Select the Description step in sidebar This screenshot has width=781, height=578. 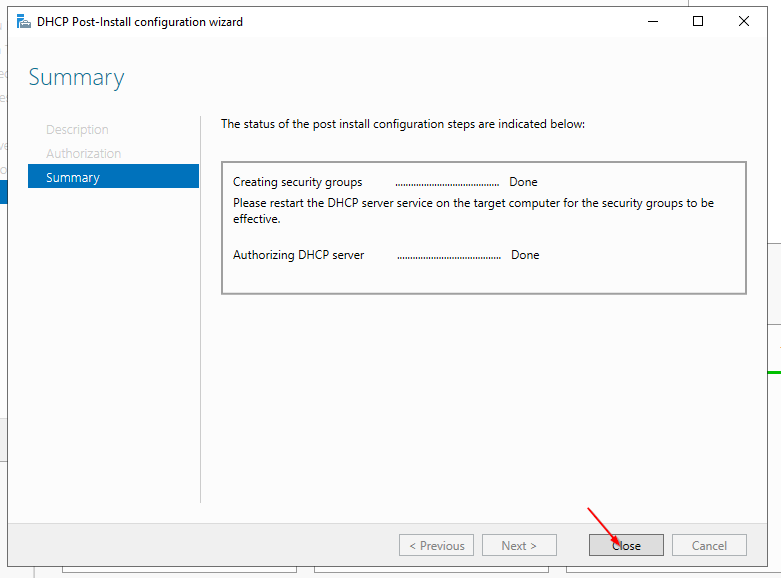coord(77,129)
